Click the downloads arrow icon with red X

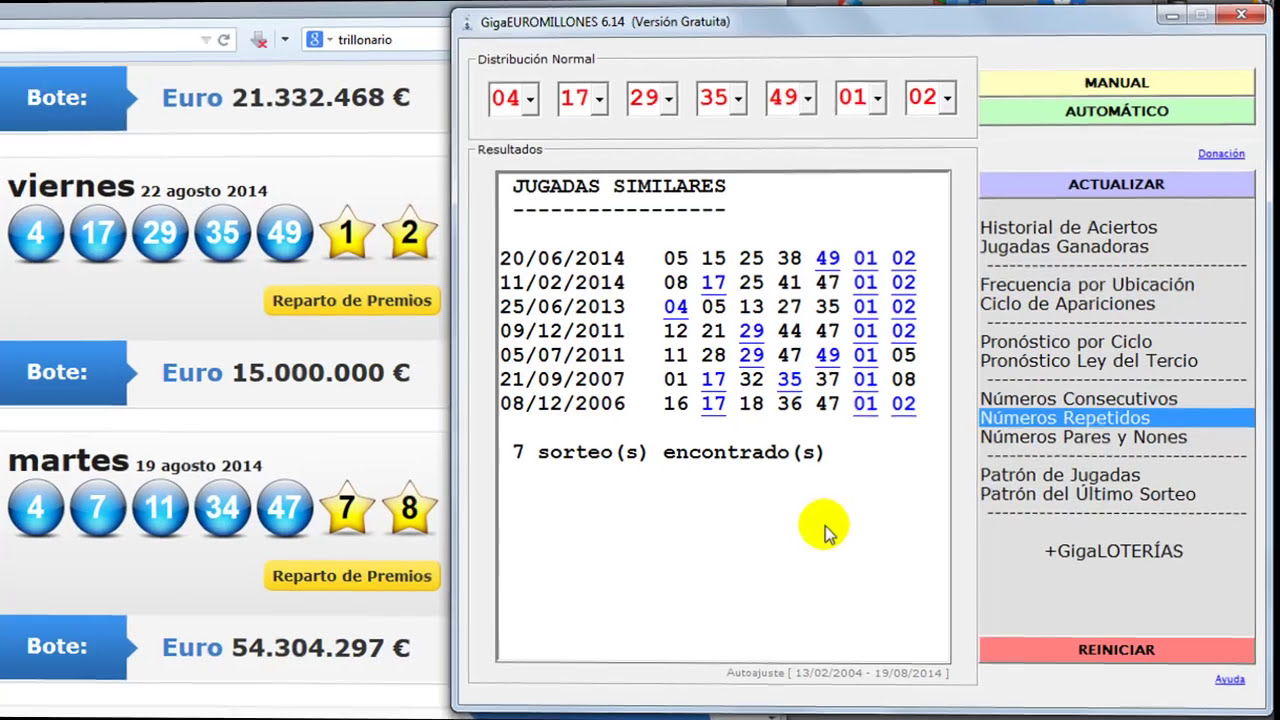point(259,40)
